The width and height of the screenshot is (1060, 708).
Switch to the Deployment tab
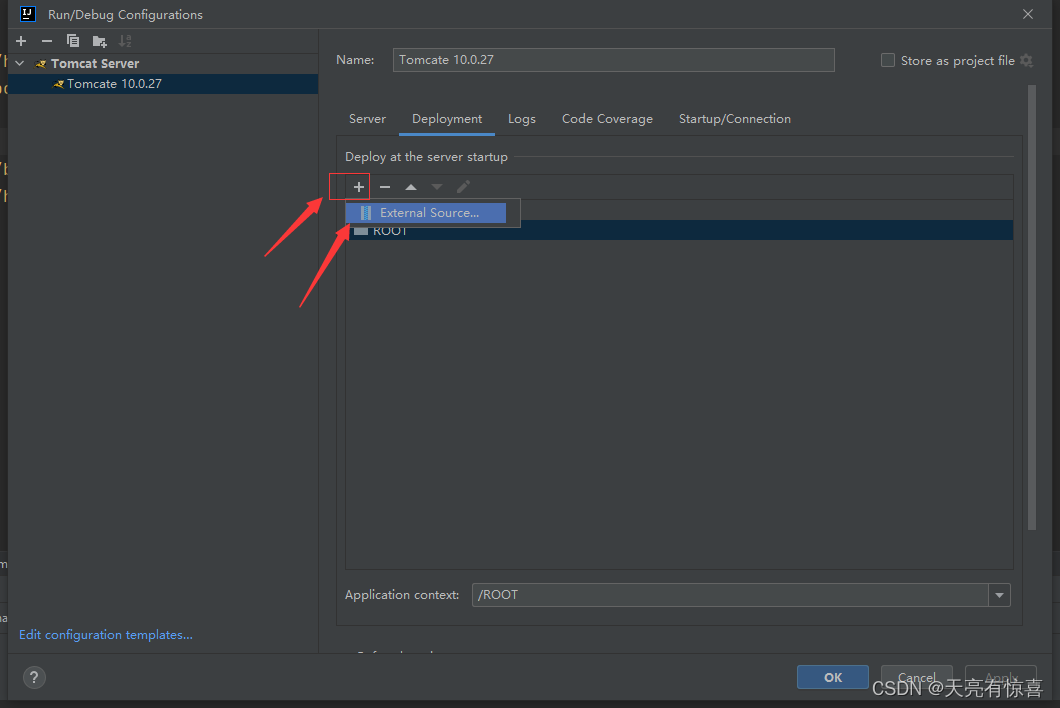pyautogui.click(x=447, y=119)
